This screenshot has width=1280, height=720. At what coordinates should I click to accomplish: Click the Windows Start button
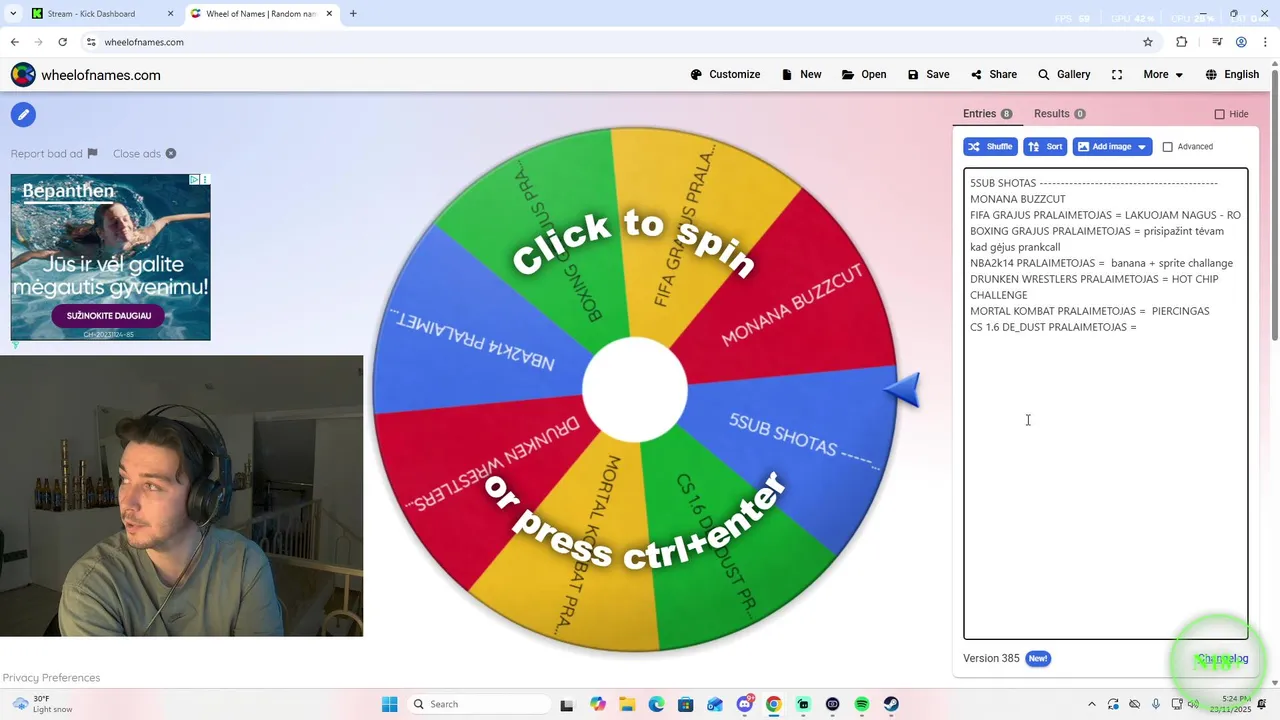coord(390,704)
